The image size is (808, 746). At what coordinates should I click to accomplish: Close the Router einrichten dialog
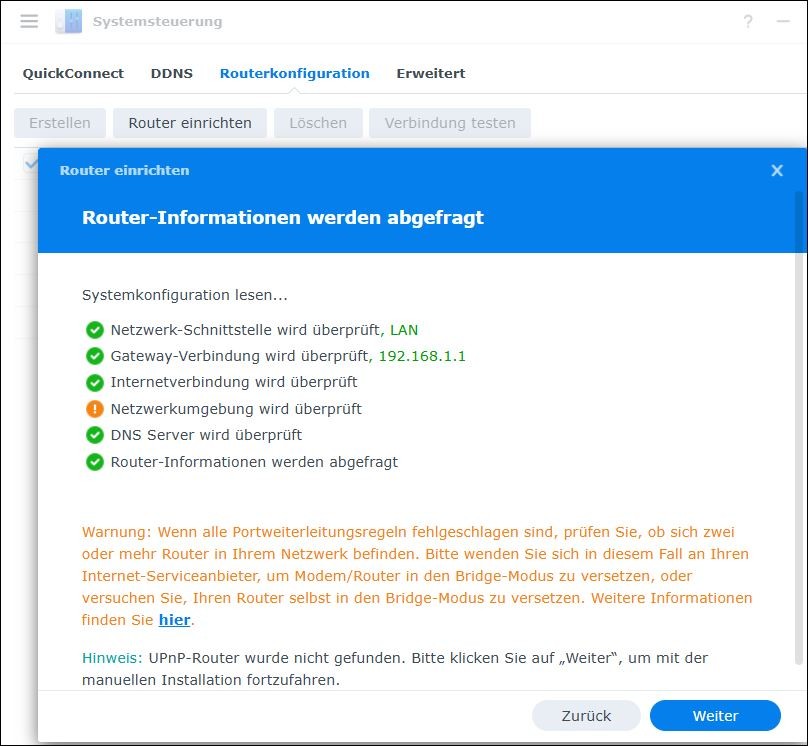coord(777,171)
